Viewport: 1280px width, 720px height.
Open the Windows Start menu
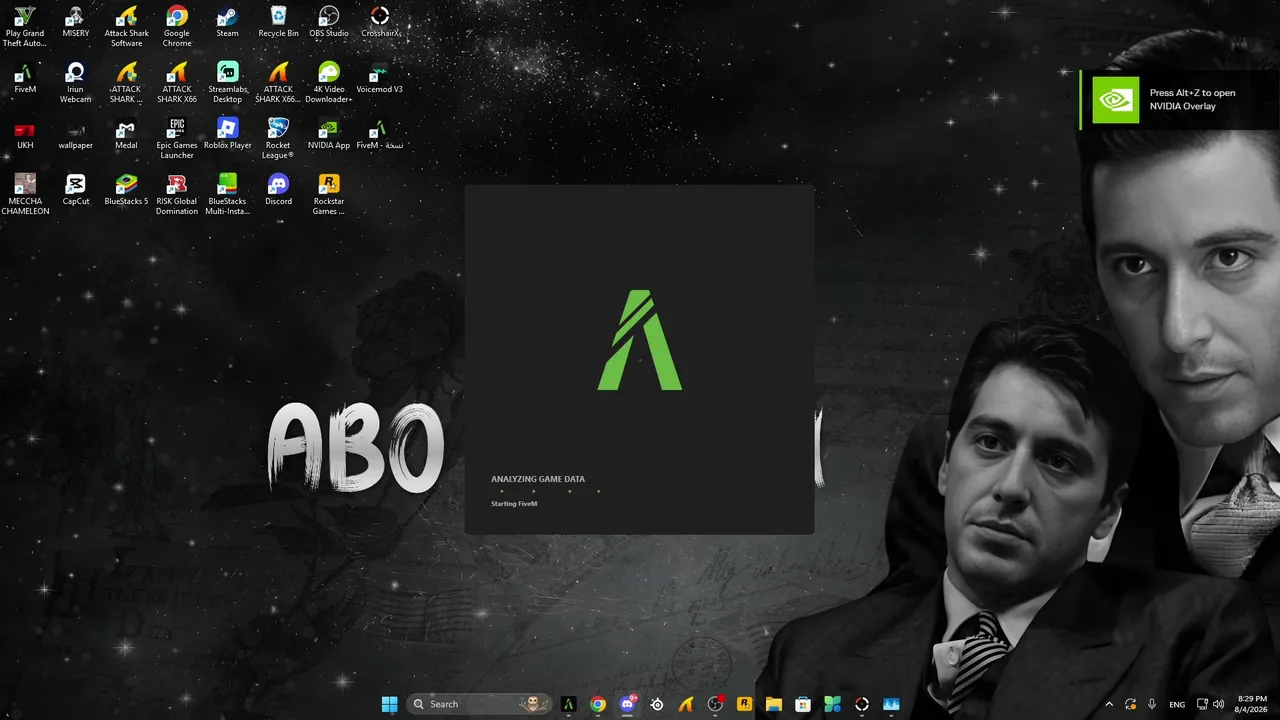click(389, 704)
